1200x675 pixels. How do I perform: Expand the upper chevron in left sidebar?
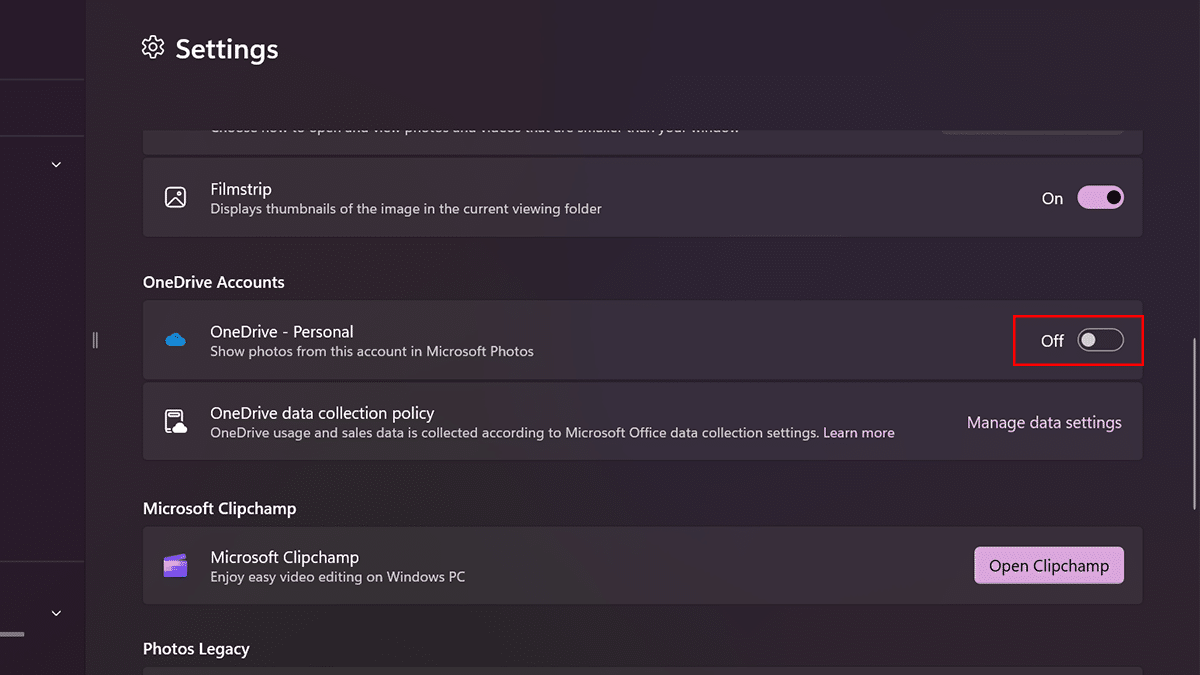click(x=56, y=164)
